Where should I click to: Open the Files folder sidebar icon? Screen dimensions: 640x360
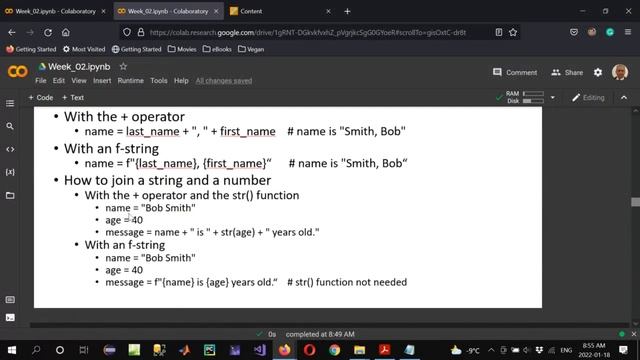coord(10,195)
